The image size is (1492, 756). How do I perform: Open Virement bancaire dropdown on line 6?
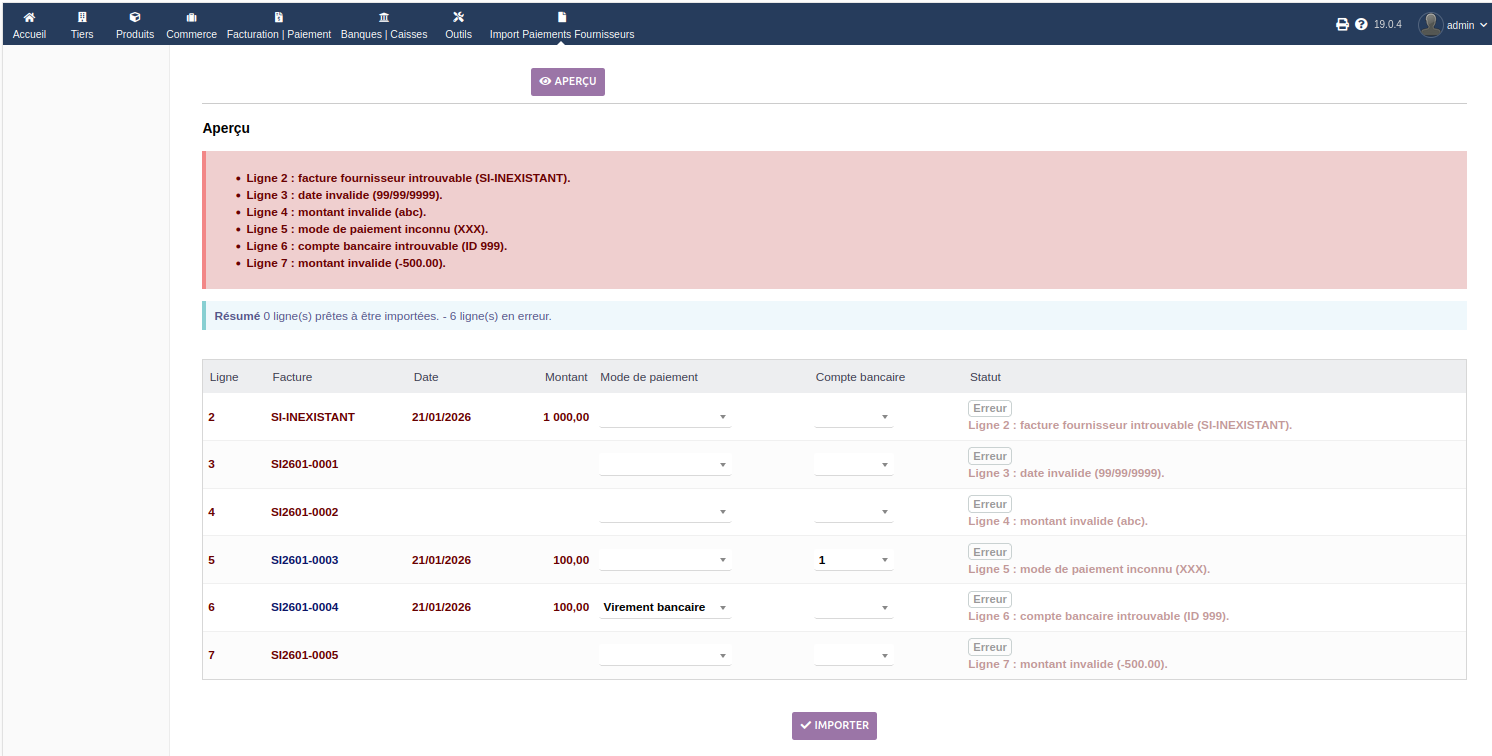pyautogui.click(x=665, y=607)
